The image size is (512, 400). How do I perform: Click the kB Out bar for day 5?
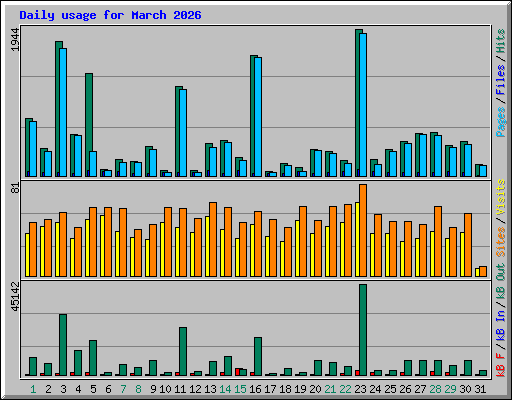click(93, 358)
